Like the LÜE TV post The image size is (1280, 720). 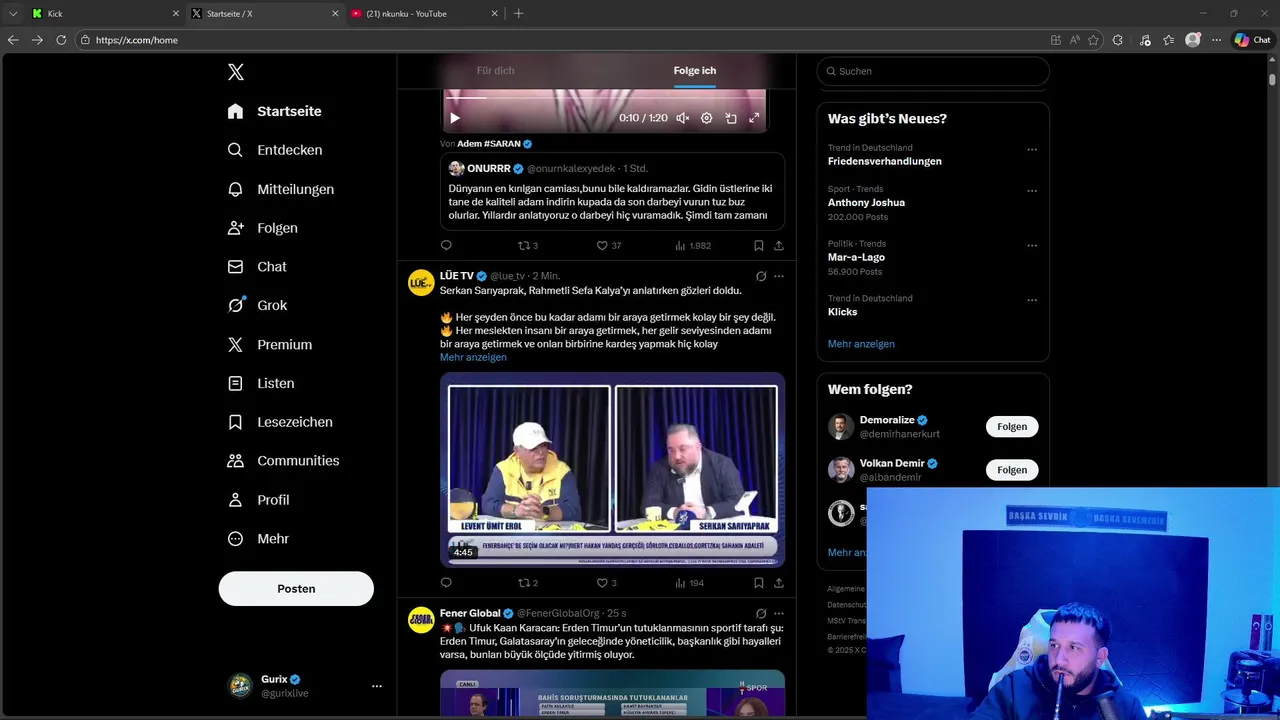click(x=606, y=583)
